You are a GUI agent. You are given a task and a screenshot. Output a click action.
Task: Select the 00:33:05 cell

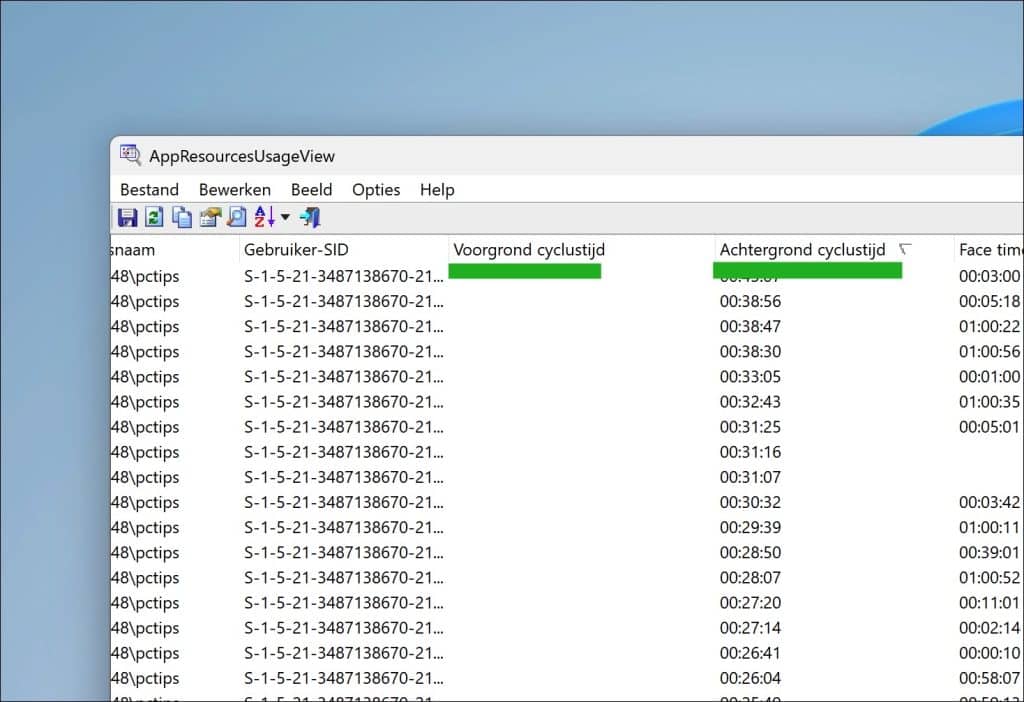(750, 377)
